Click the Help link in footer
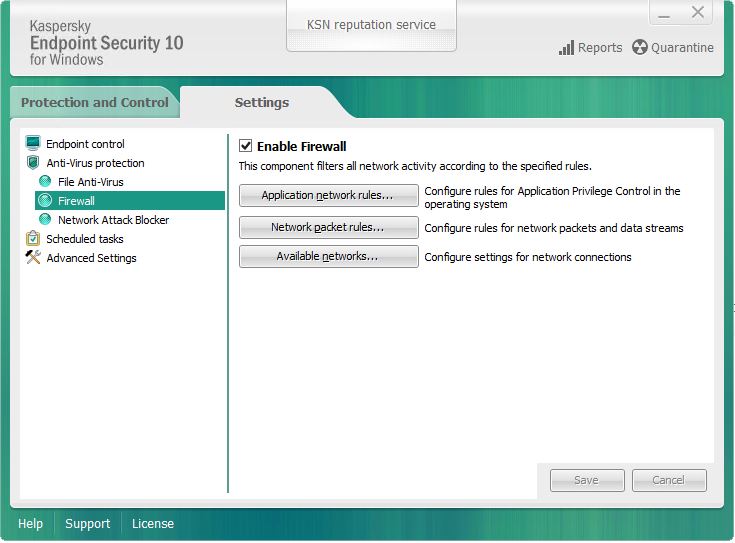Screen dimensions: 735x543 pyautogui.click(x=30, y=523)
